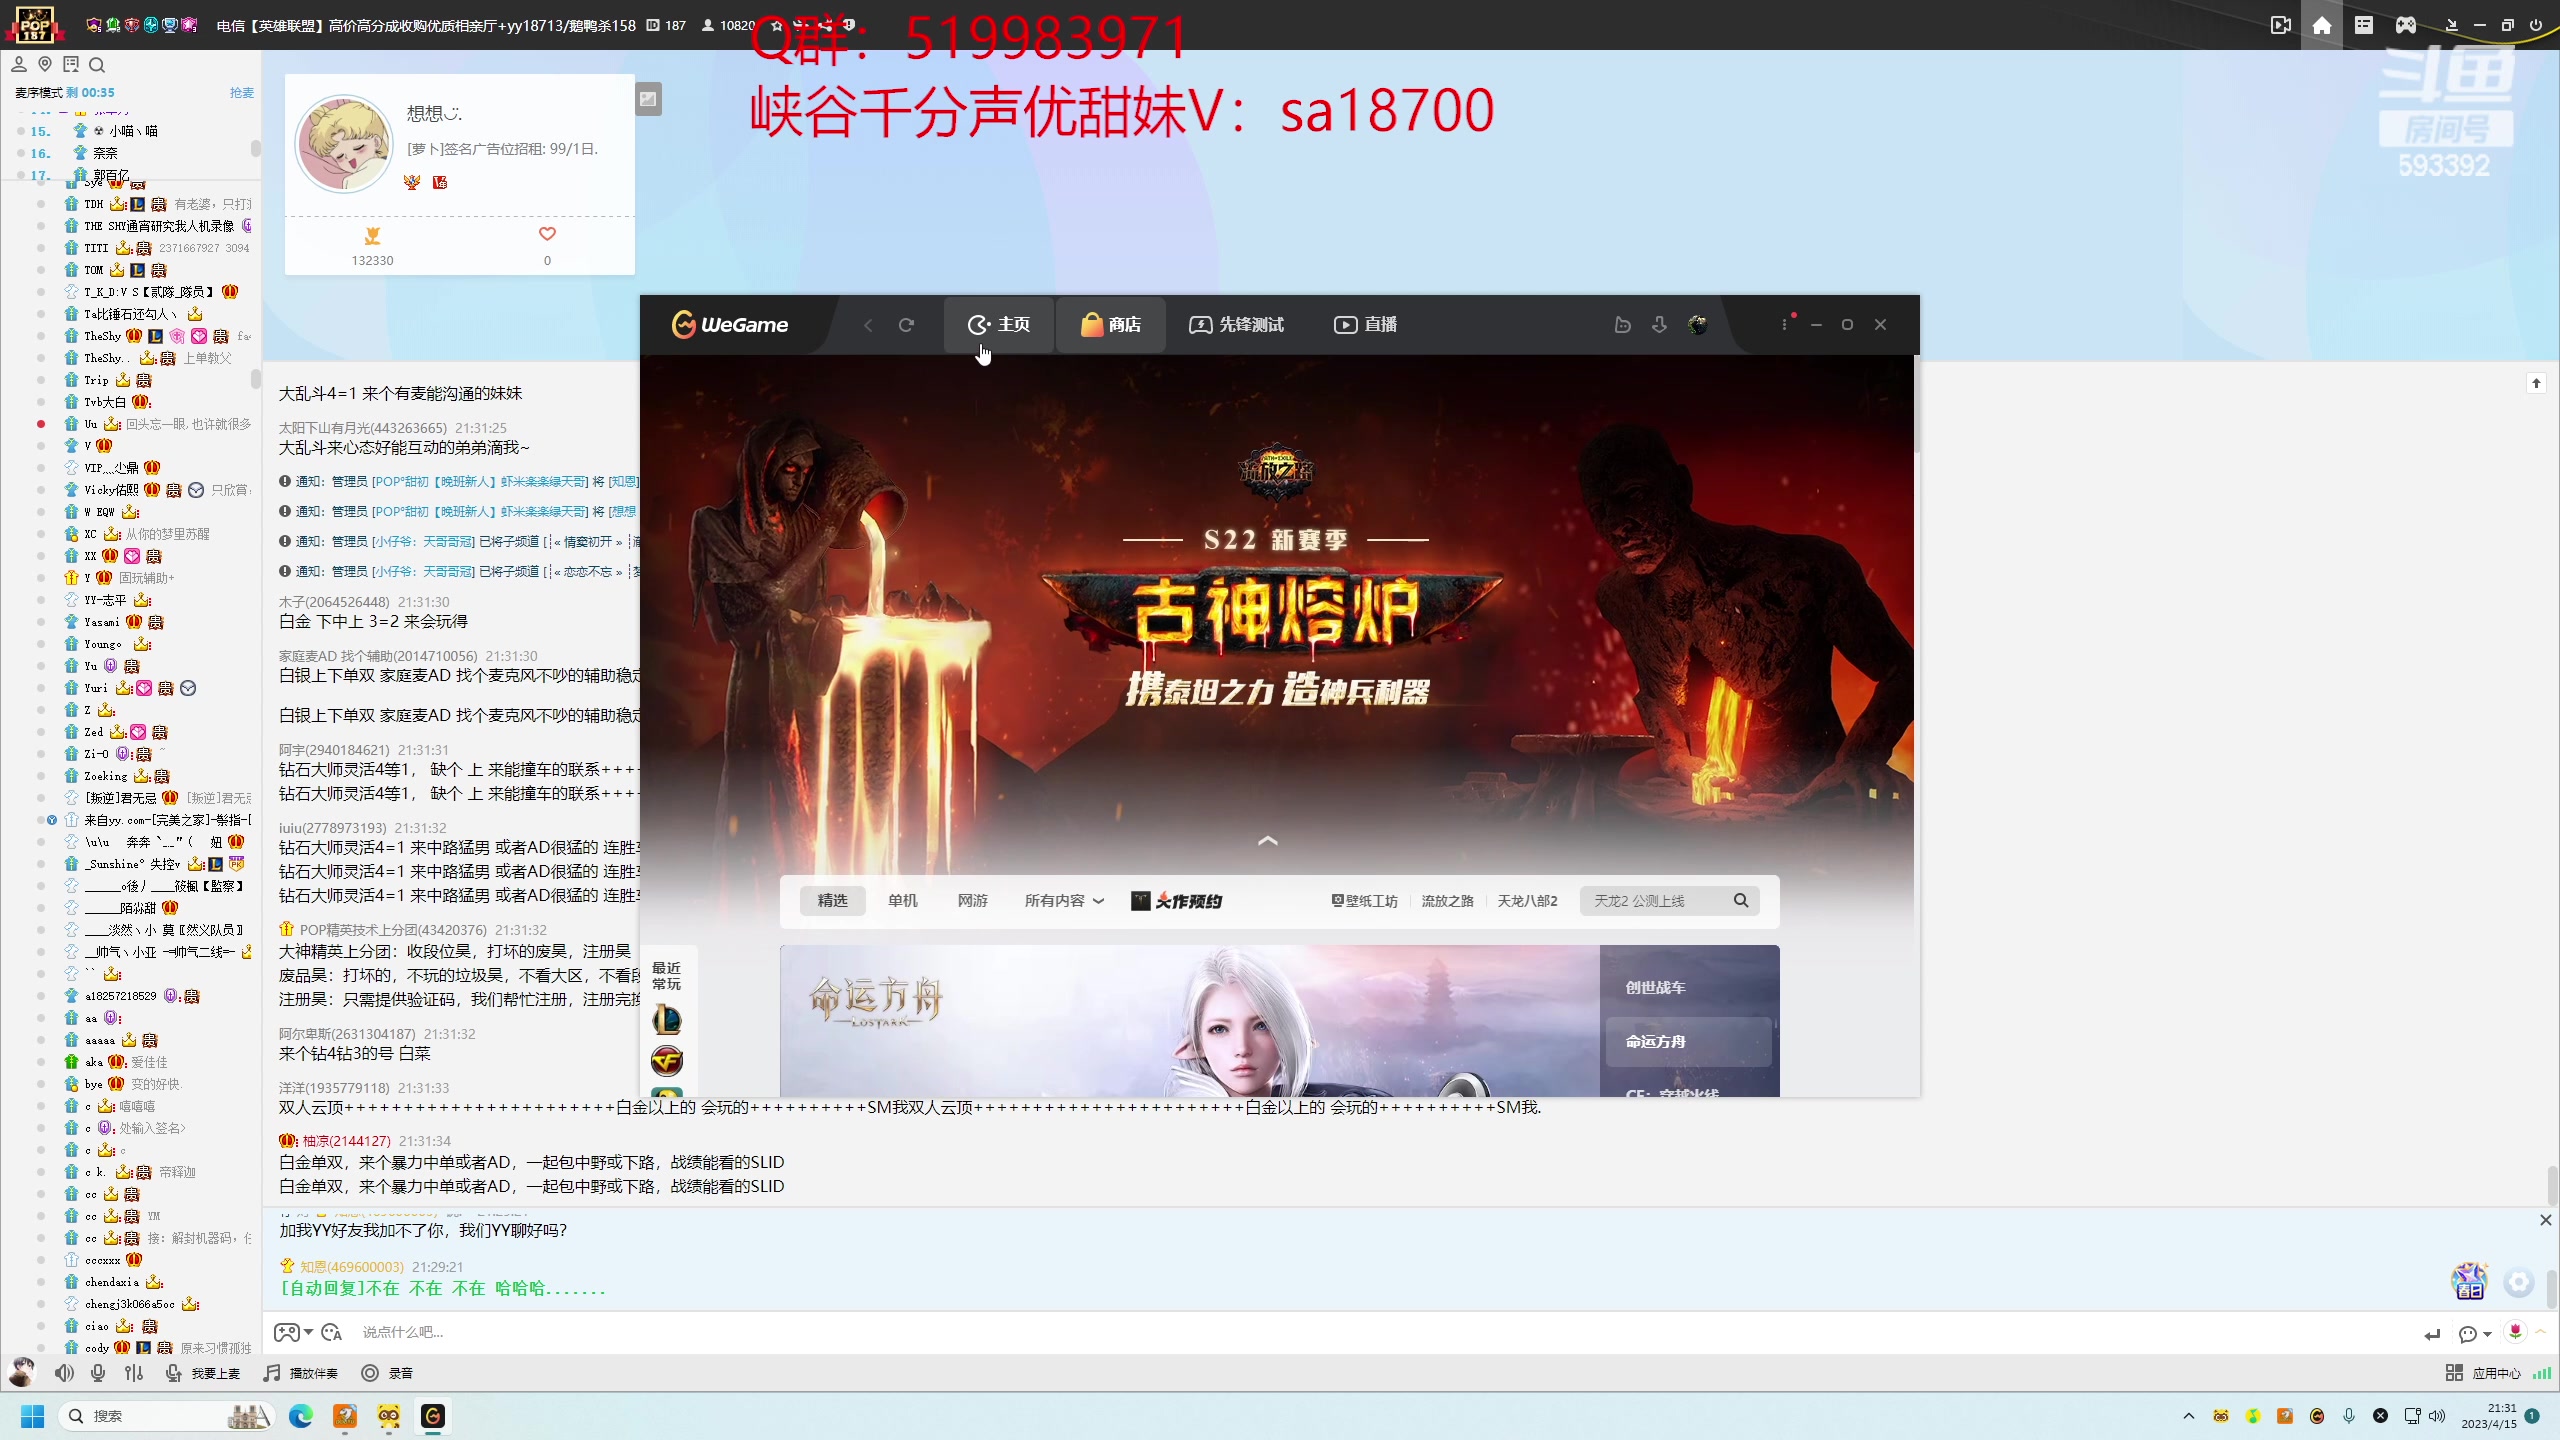Show hidden system tray icons
The image size is (2560, 1440).
(2189, 1416)
